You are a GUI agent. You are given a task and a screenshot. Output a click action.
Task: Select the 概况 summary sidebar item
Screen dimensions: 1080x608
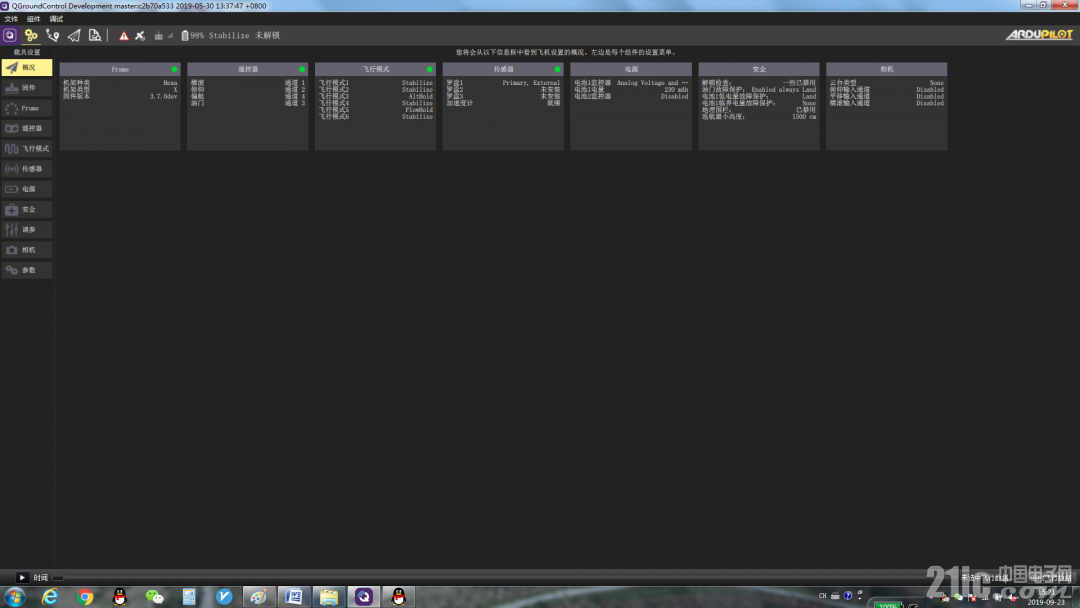(27, 67)
